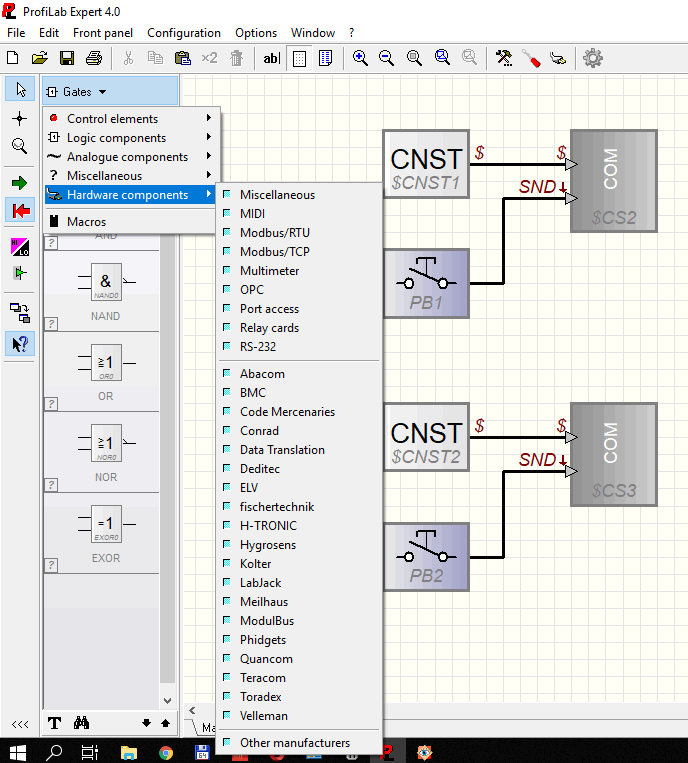Click the '<<<' collapse panel button

(x=19, y=723)
